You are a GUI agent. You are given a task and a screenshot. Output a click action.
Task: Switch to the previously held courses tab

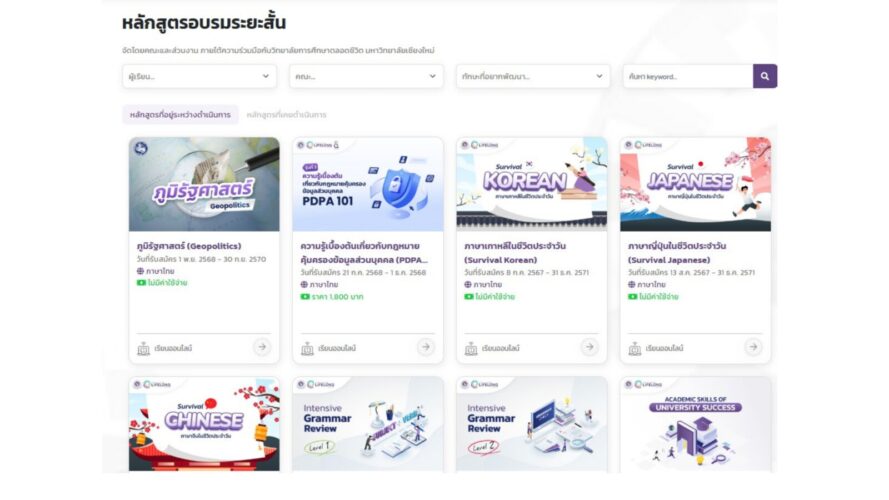[286, 115]
